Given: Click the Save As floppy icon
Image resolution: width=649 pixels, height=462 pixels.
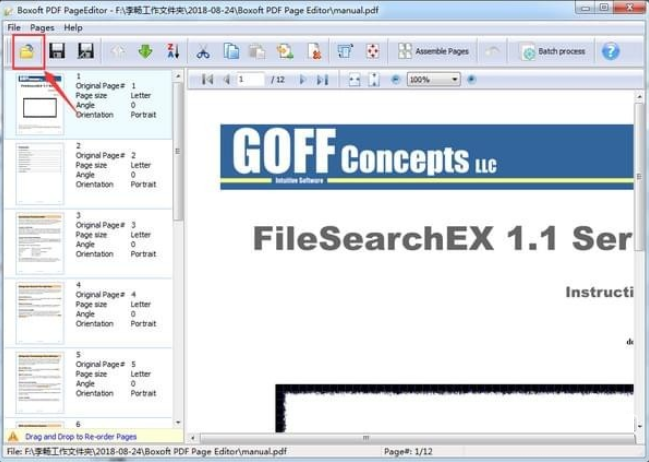Looking at the screenshot, I should click(86, 51).
